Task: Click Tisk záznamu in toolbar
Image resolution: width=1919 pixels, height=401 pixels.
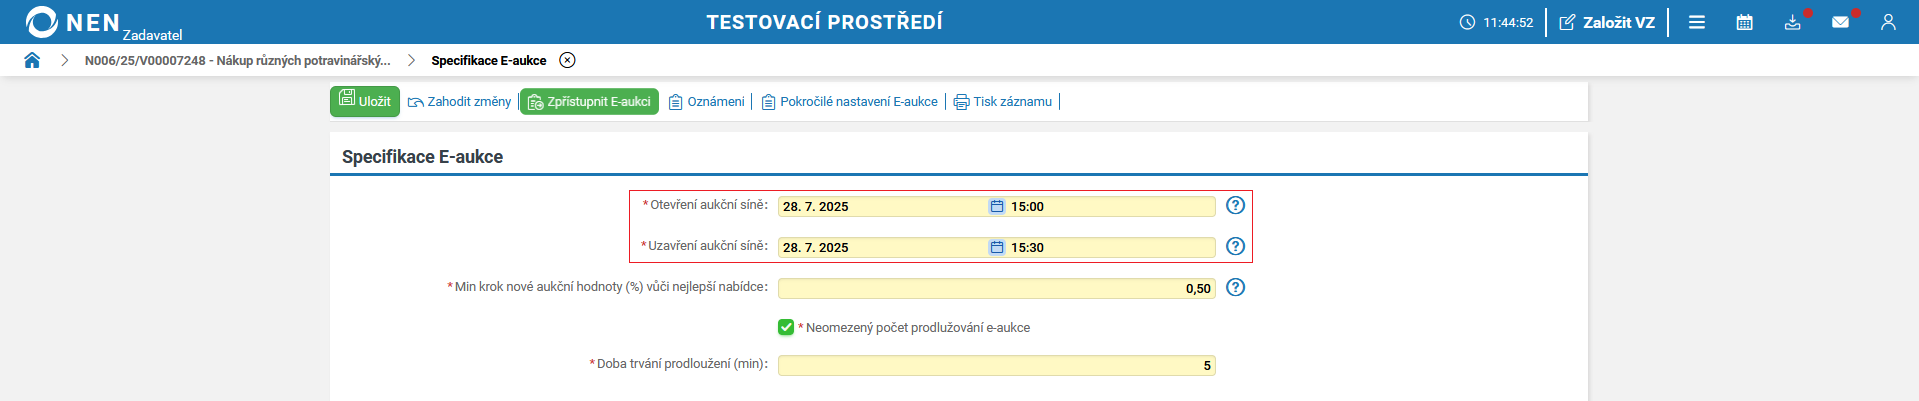Action: 1003,101
